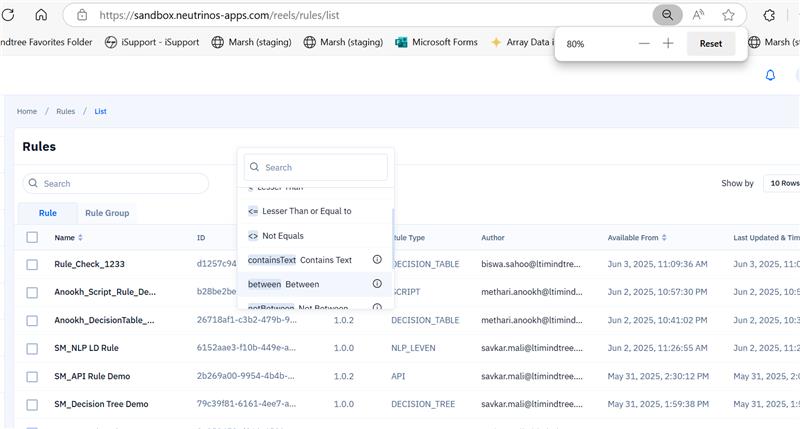The image size is (800, 429).
Task: Click the browser refresh icon
Action: 8,15
